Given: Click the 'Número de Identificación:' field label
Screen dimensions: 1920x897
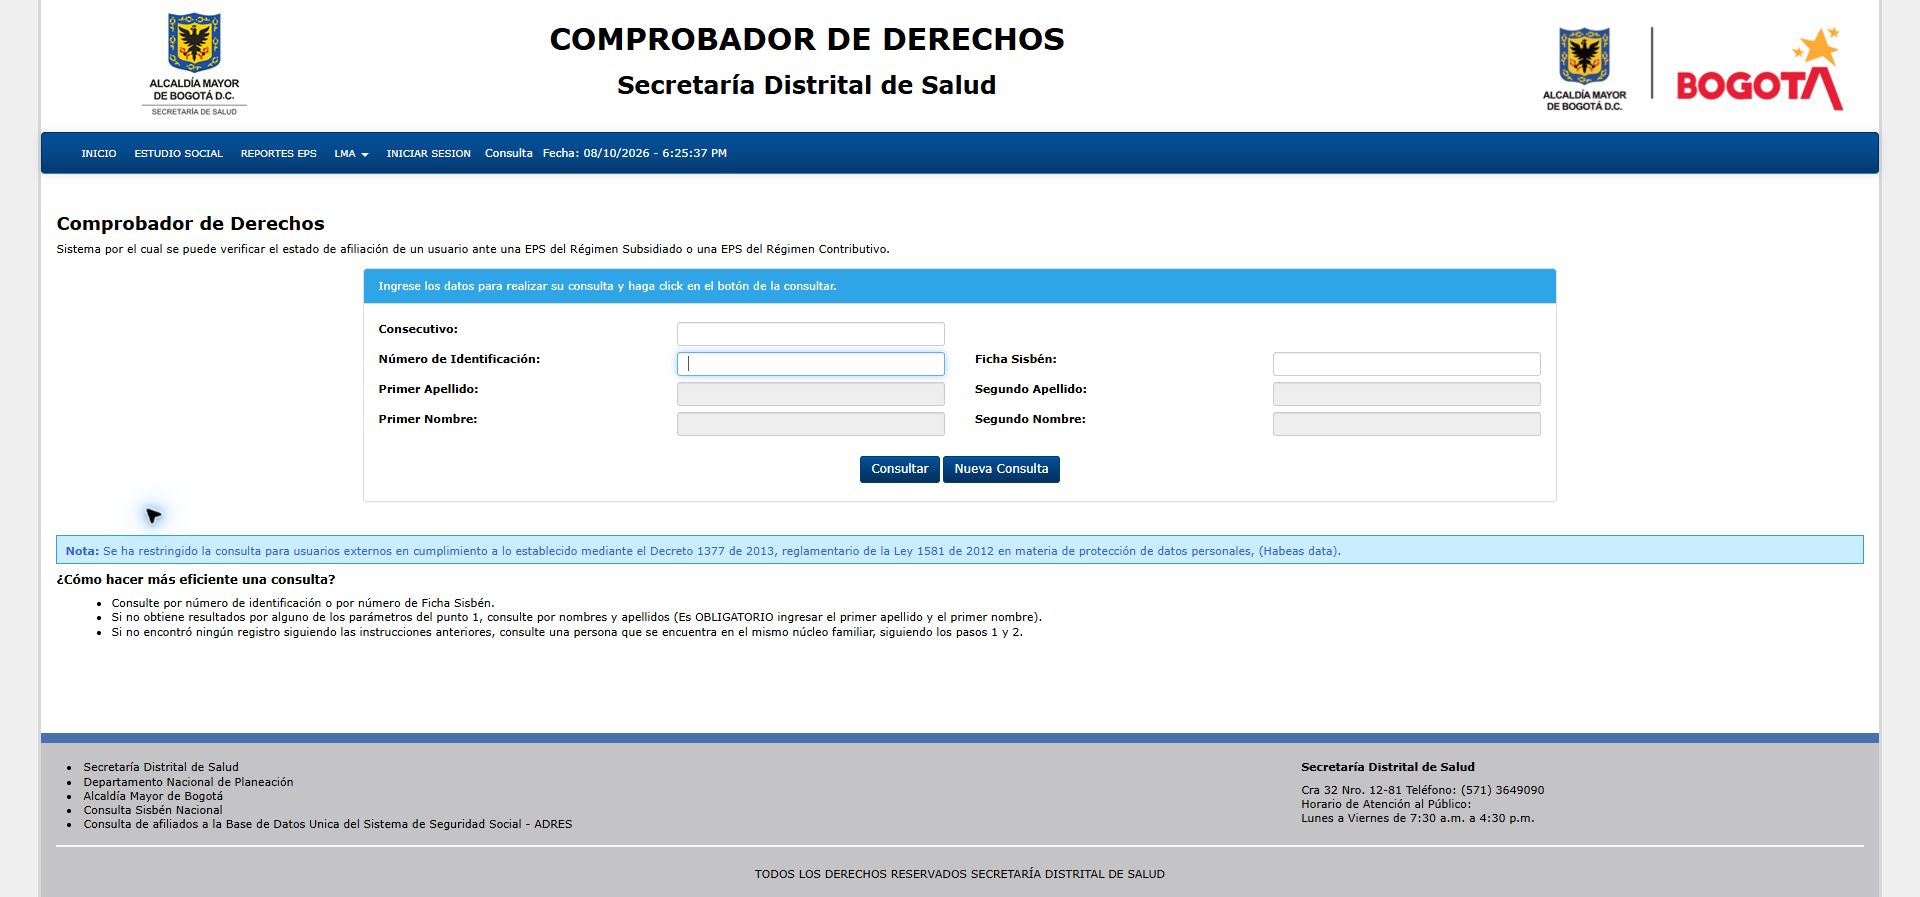Looking at the screenshot, I should (x=459, y=359).
